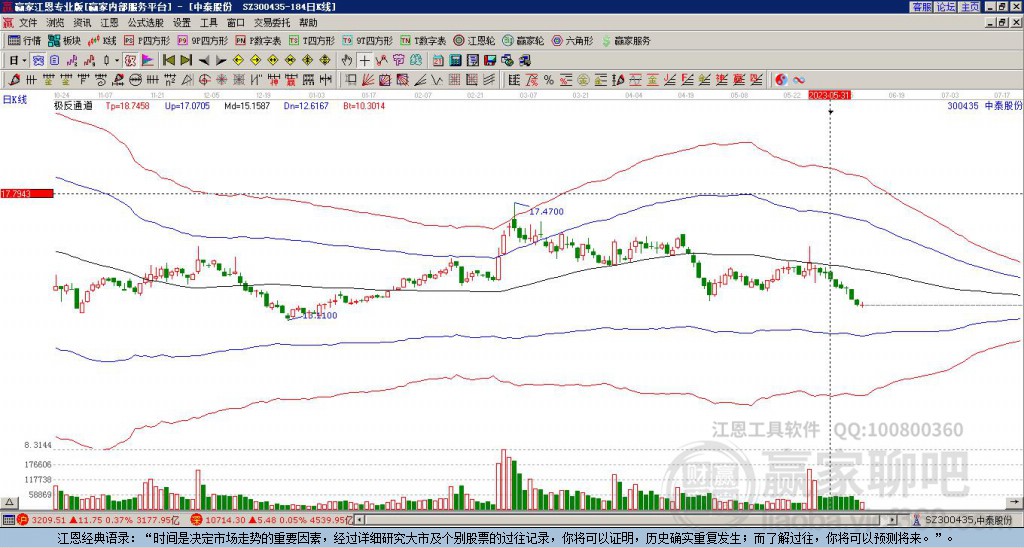The image size is (1024, 548).
Task: Toggle the crosshair cursor tool
Action: [x=364, y=61]
